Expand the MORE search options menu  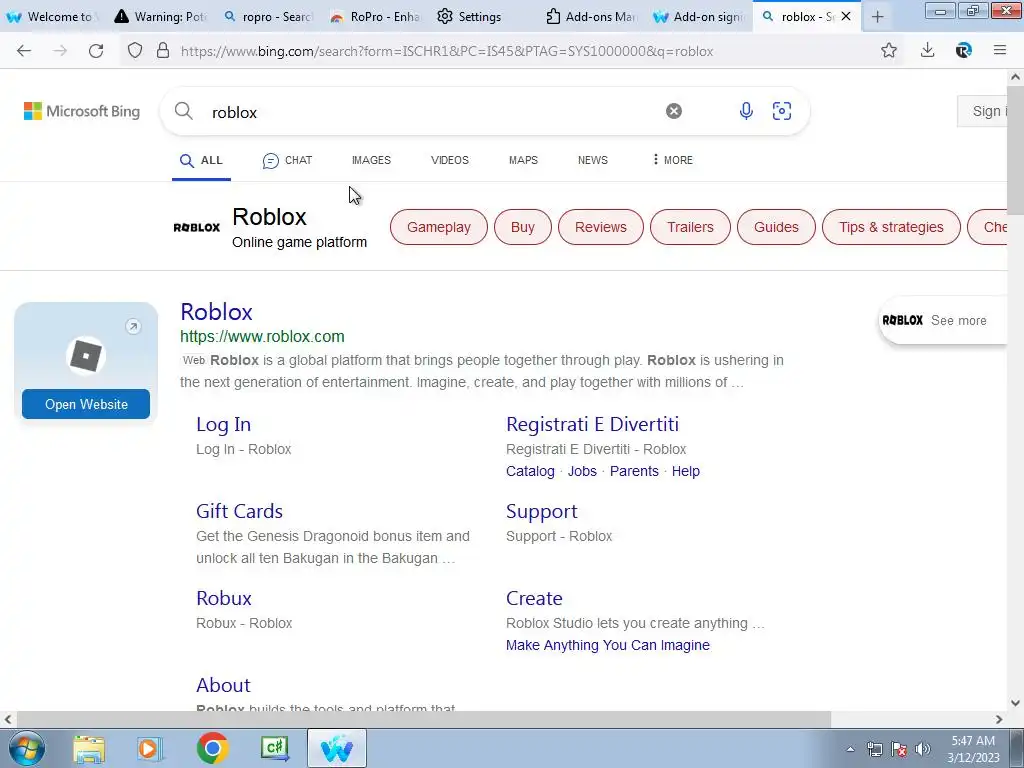673,160
